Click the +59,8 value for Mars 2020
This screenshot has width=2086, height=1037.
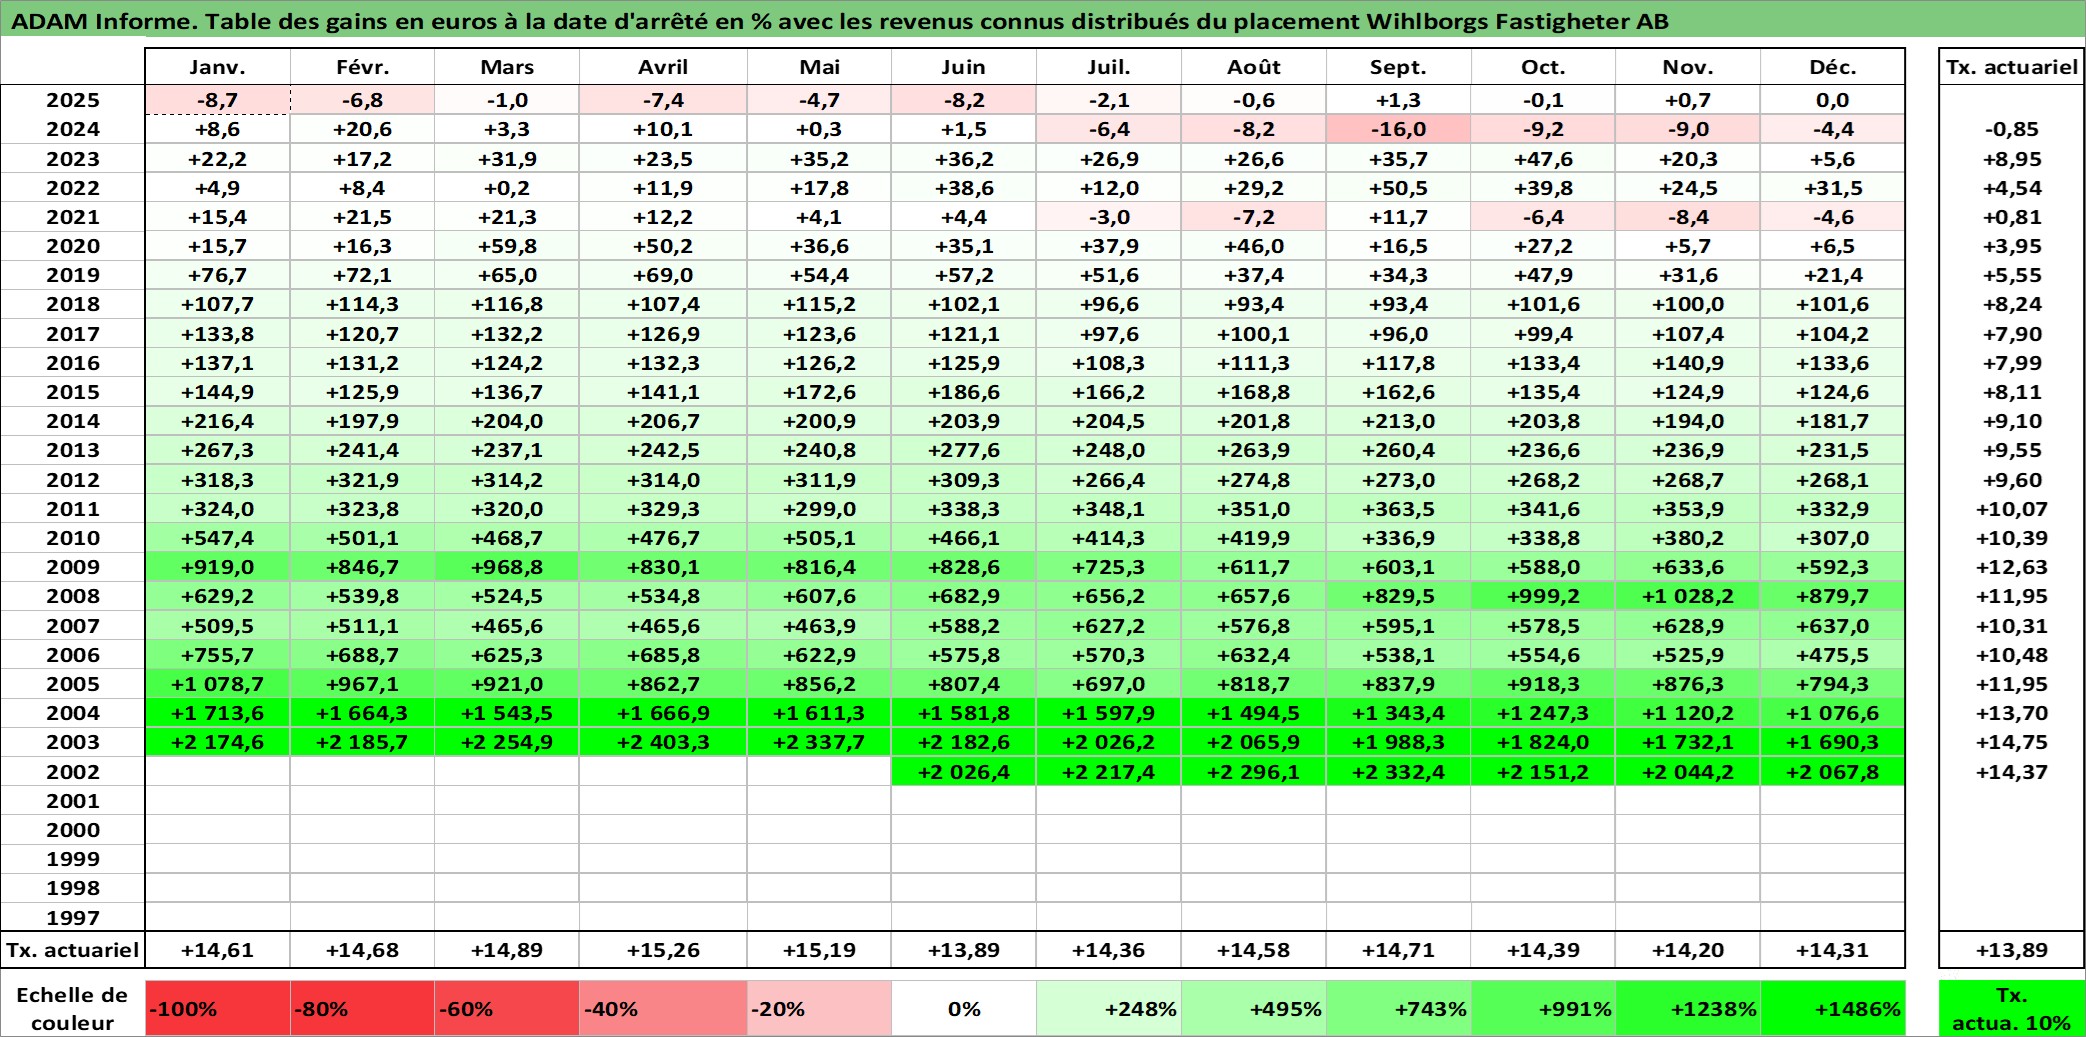[x=507, y=246]
